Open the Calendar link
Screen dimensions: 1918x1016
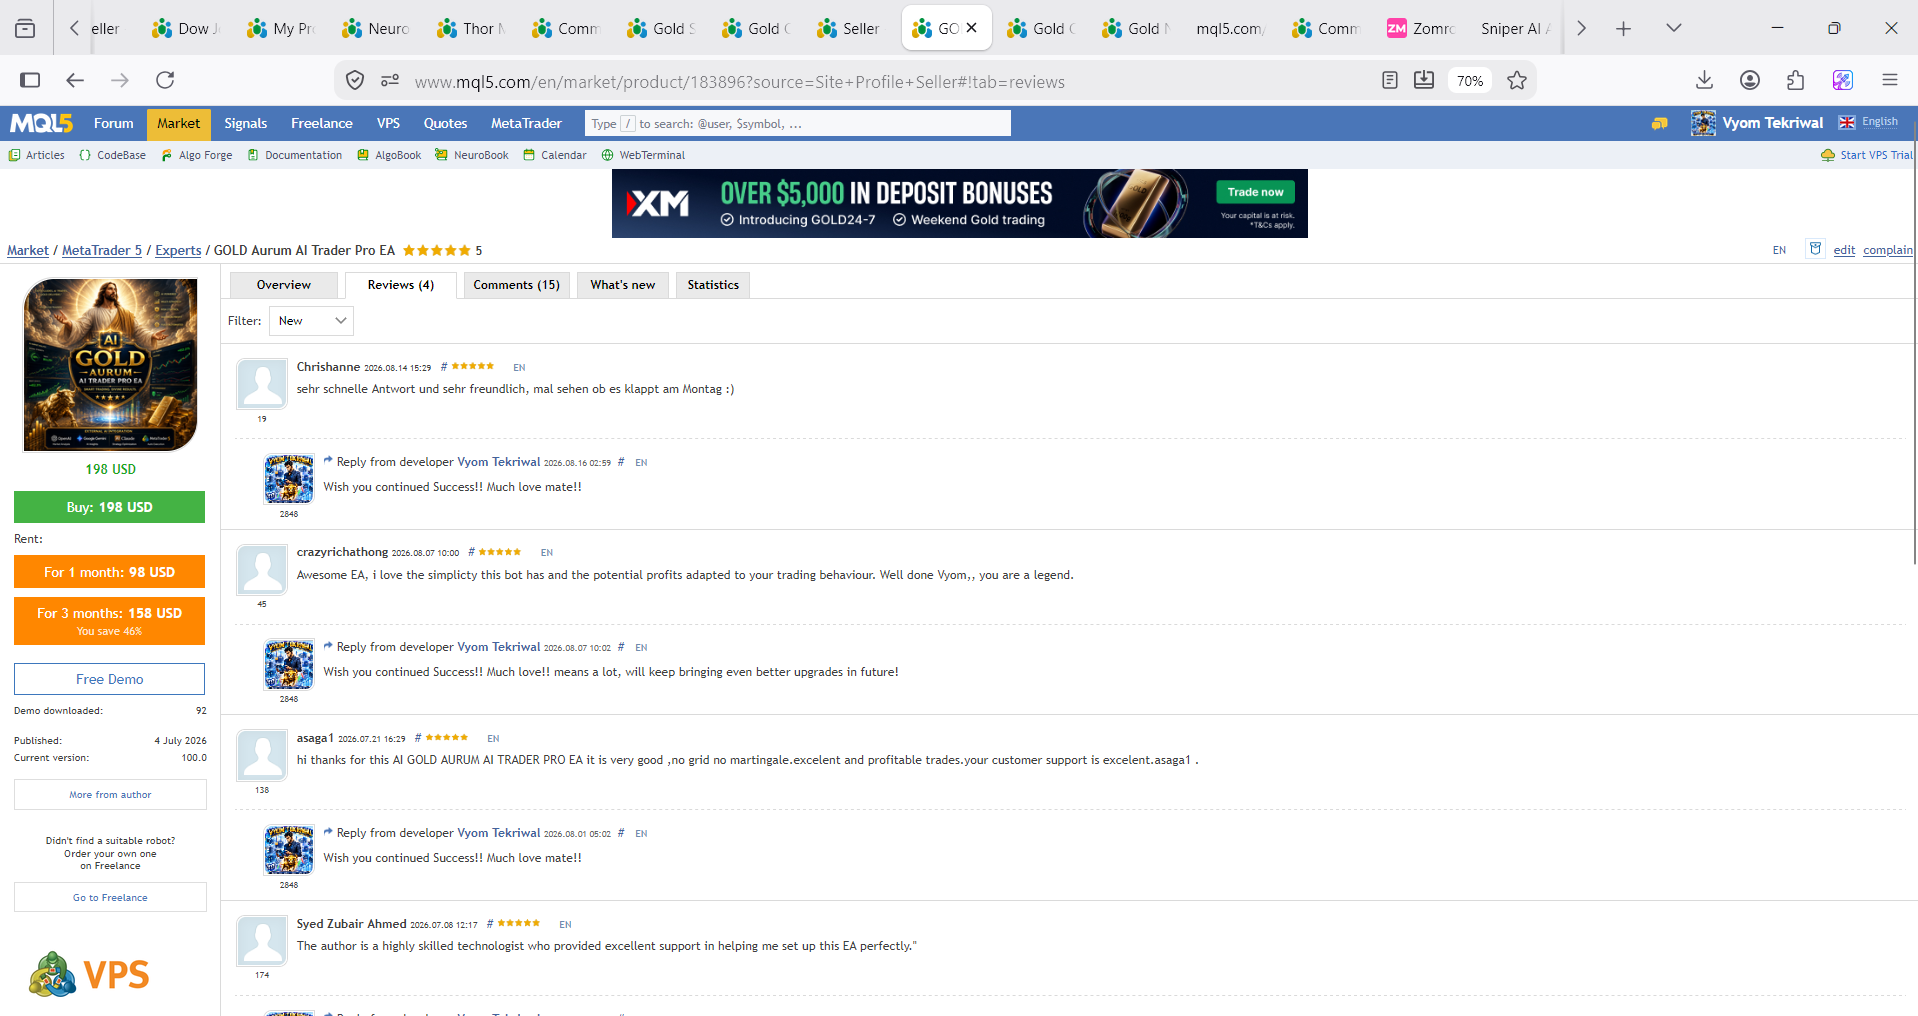click(555, 155)
